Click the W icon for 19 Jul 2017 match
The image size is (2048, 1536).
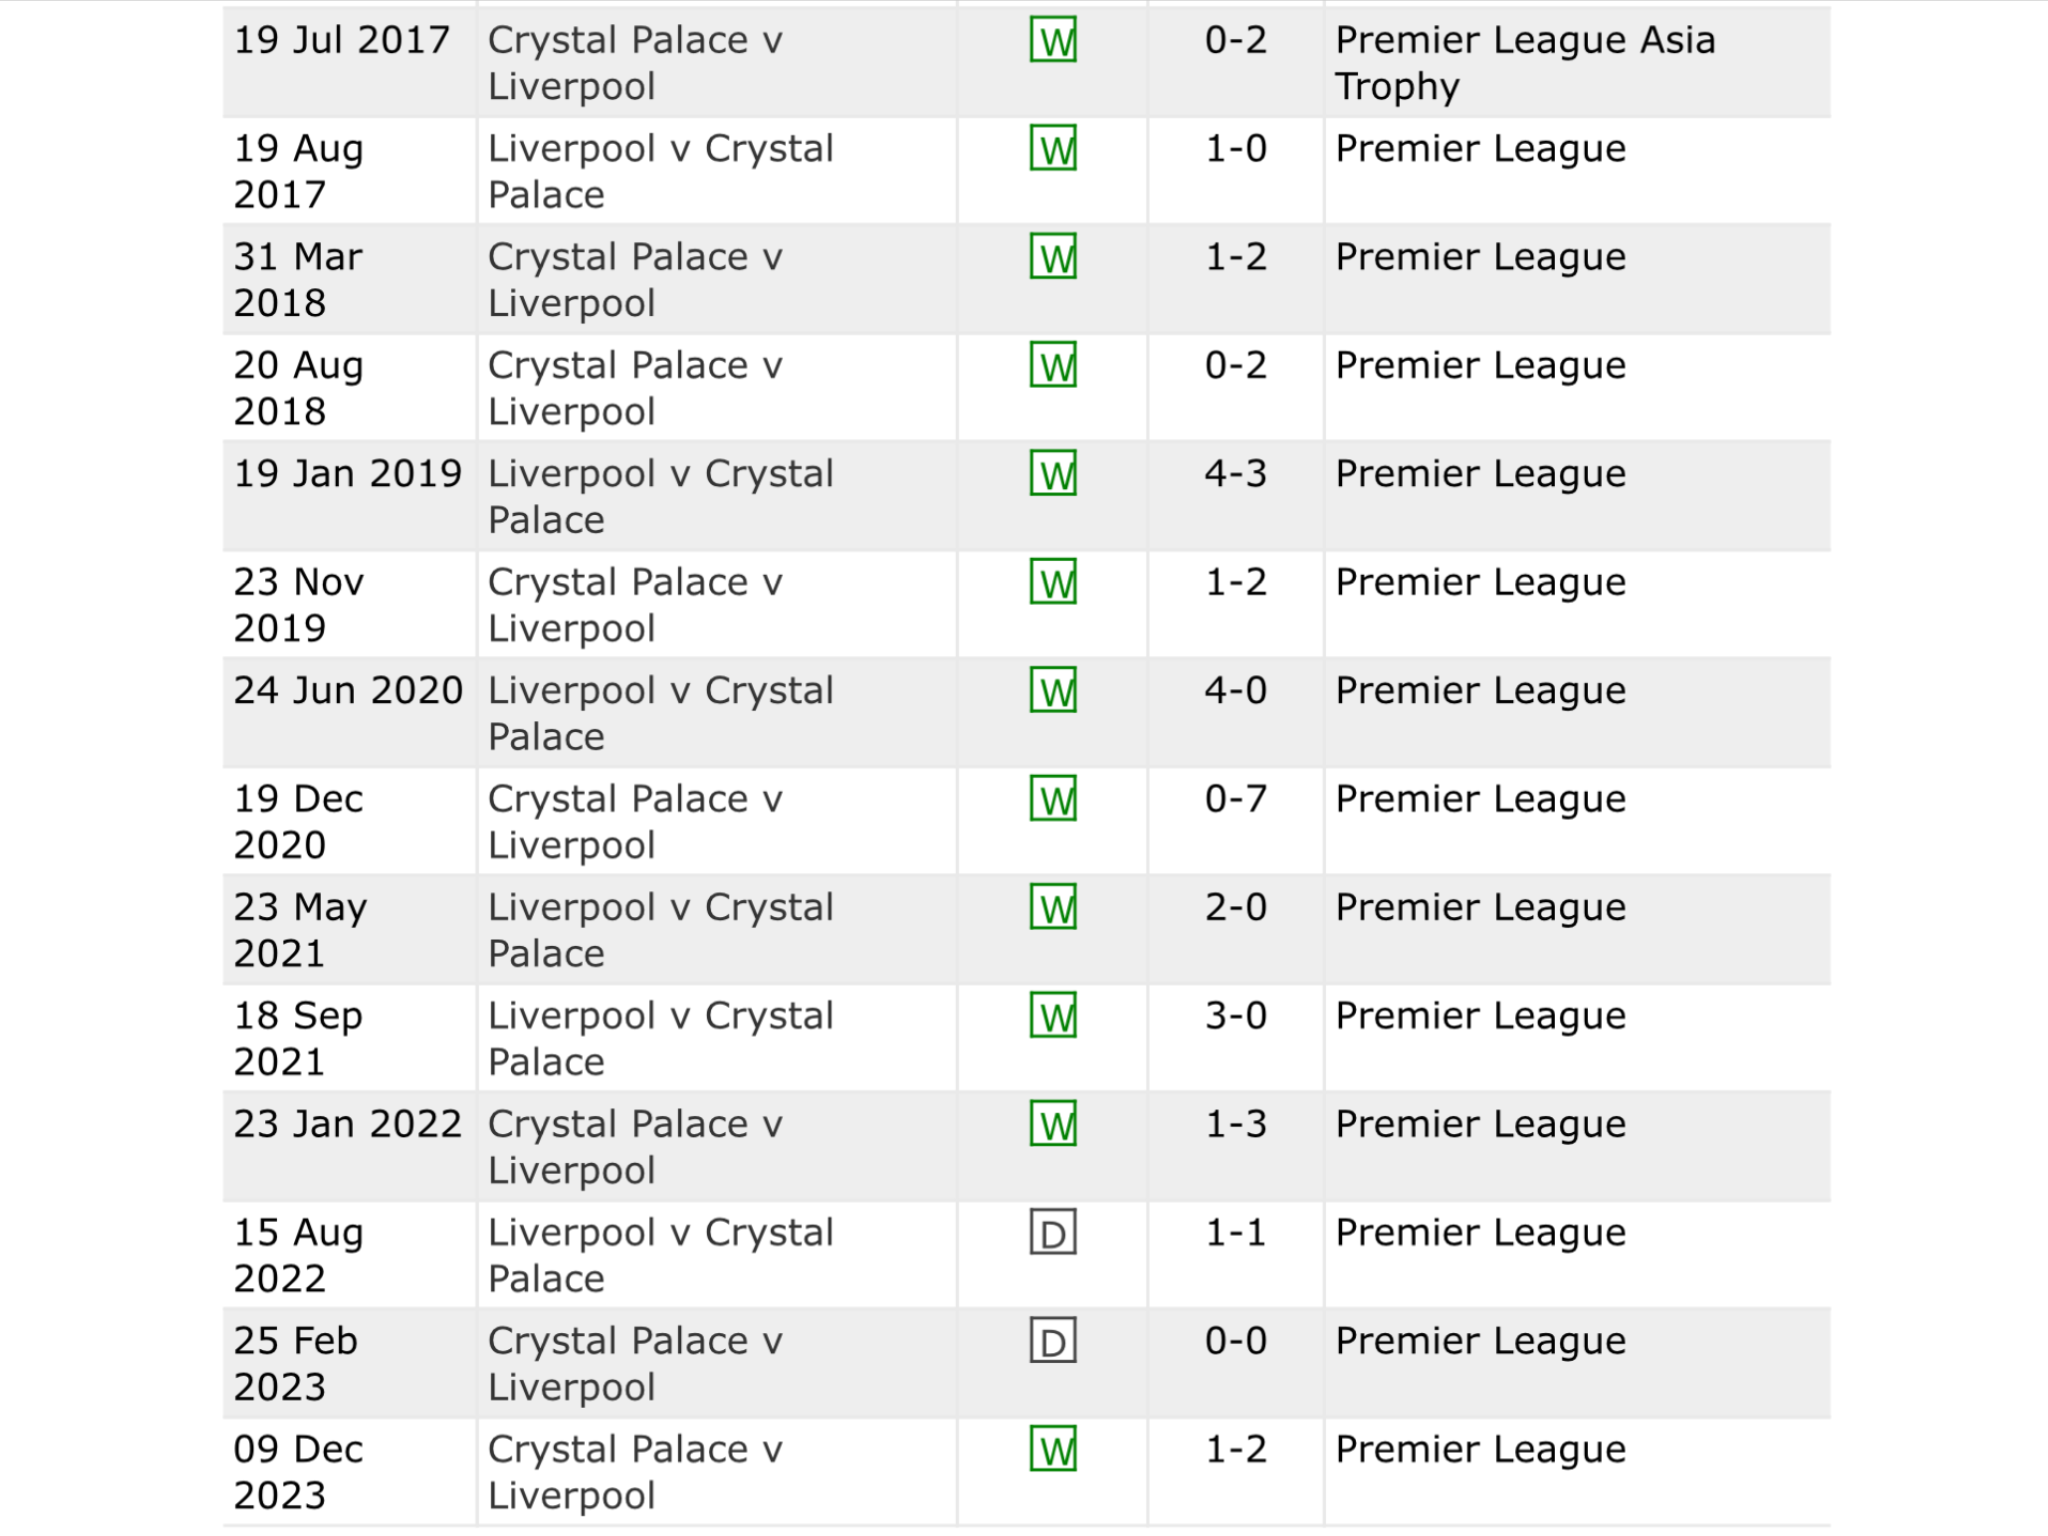click(1053, 41)
